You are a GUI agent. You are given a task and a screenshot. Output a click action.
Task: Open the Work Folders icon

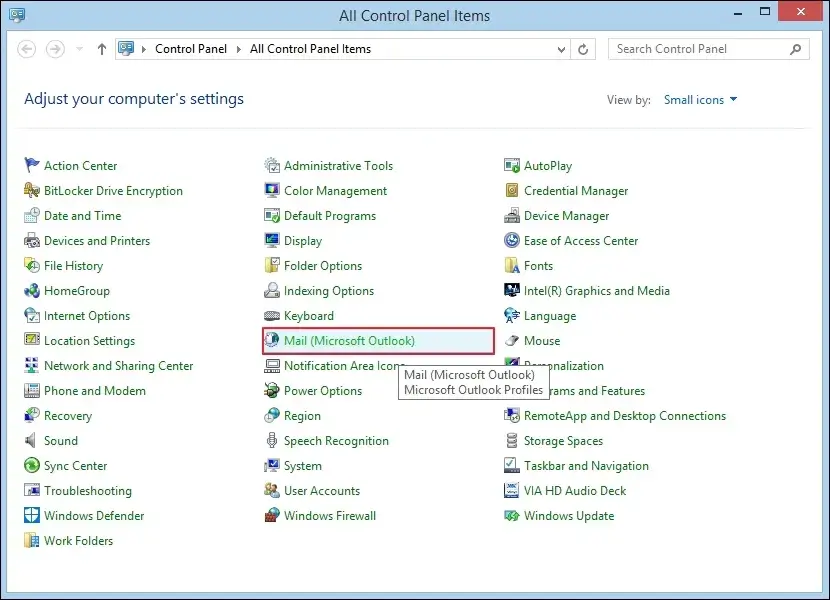(32, 540)
